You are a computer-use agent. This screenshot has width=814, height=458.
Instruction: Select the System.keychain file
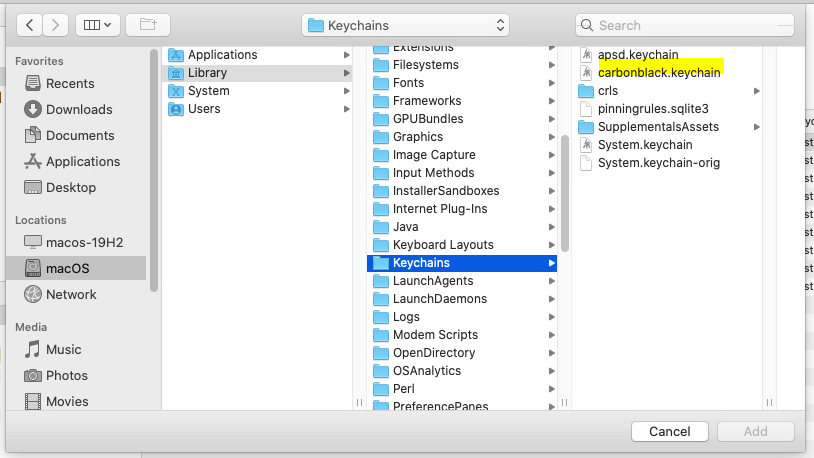pyautogui.click(x=645, y=145)
